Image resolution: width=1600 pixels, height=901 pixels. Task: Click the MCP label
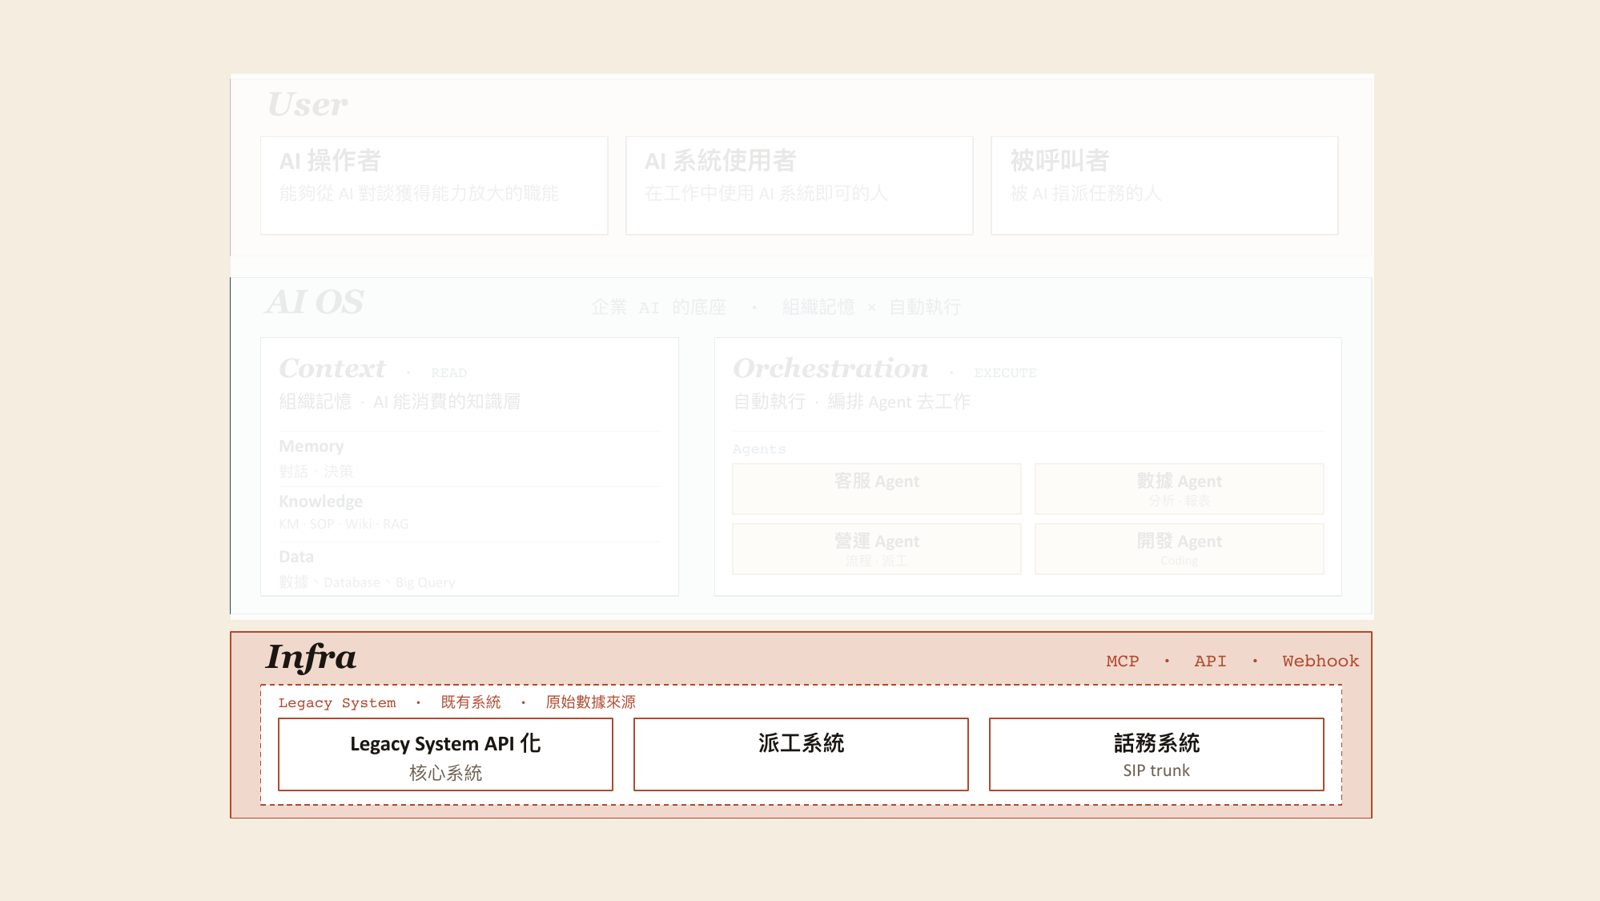coord(1122,661)
